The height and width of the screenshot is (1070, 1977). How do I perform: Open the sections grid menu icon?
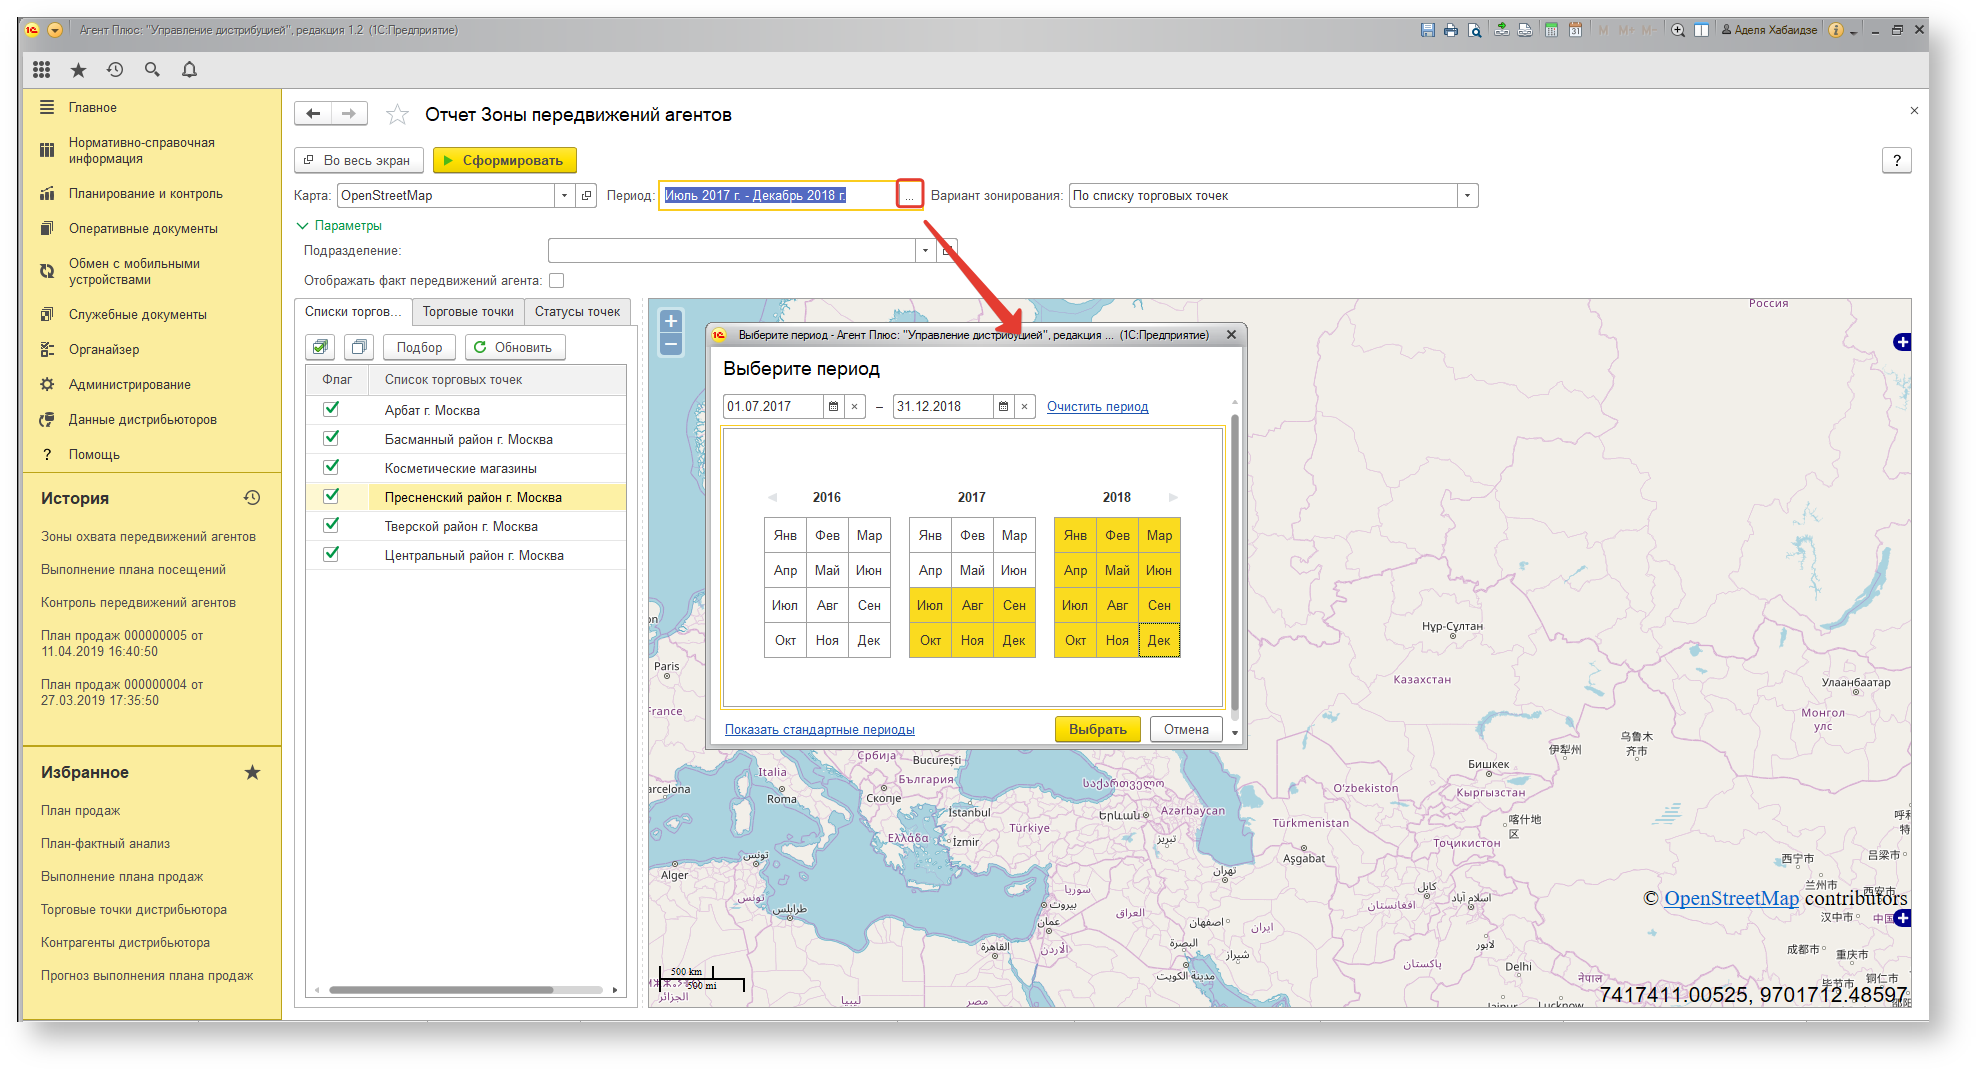(41, 69)
